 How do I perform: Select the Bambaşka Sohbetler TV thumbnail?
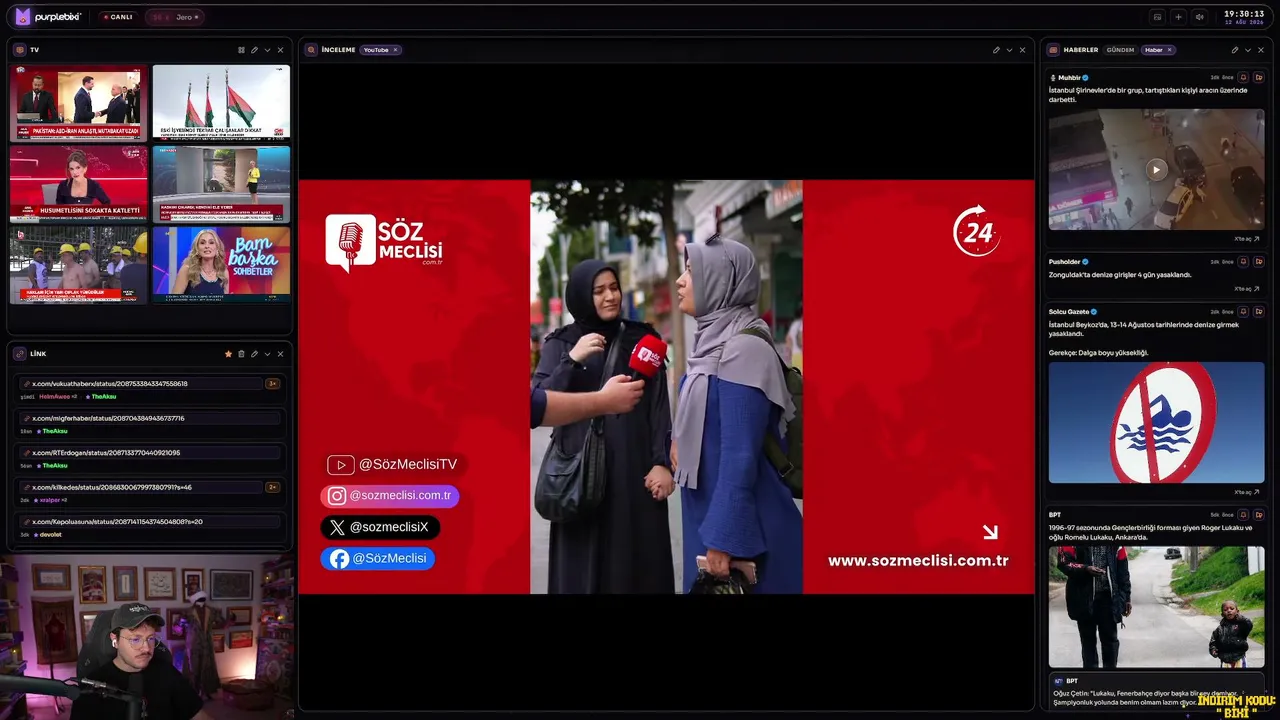click(x=221, y=265)
